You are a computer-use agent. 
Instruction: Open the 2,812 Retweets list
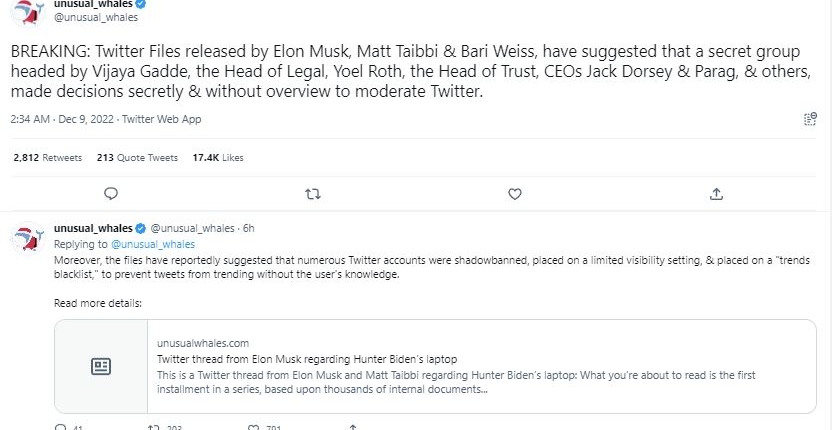click(x=48, y=157)
